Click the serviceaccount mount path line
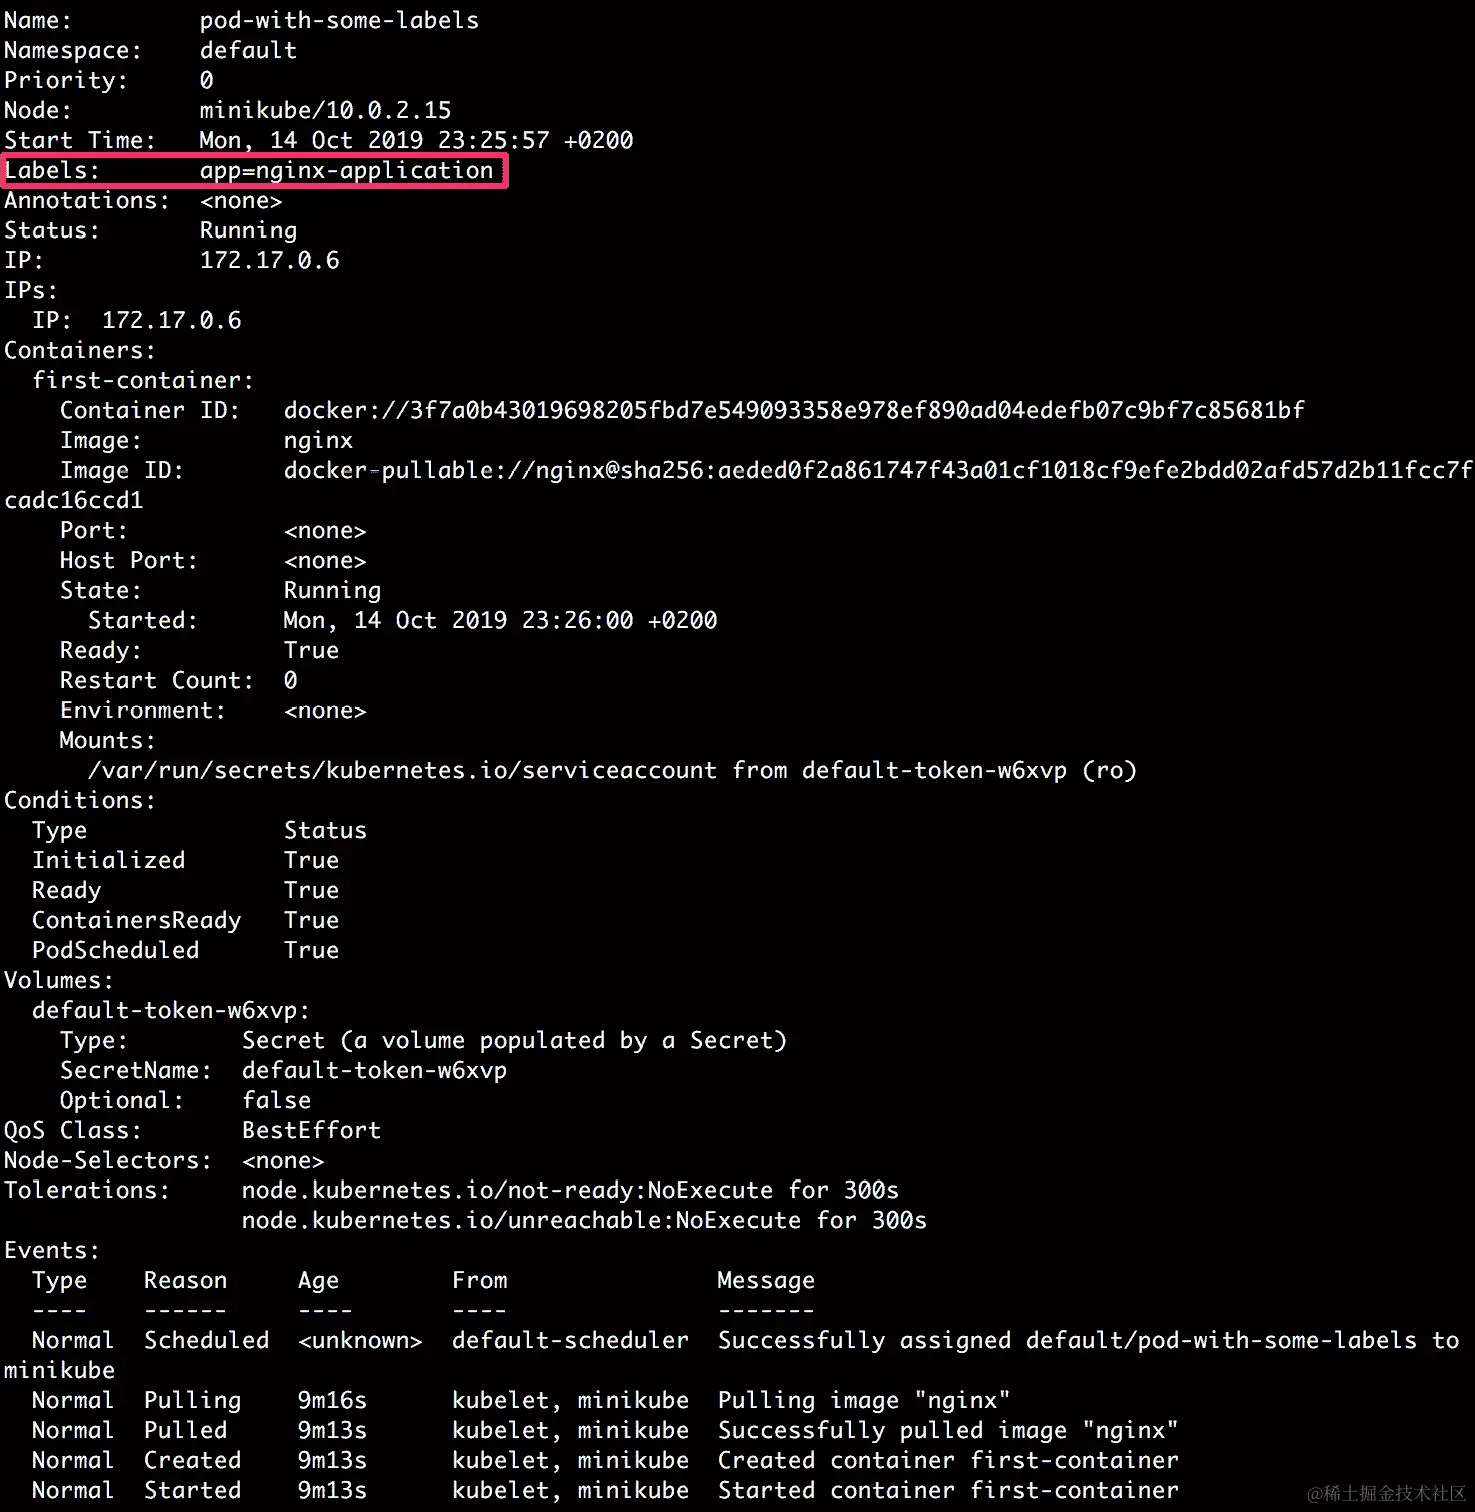 [x=612, y=770]
